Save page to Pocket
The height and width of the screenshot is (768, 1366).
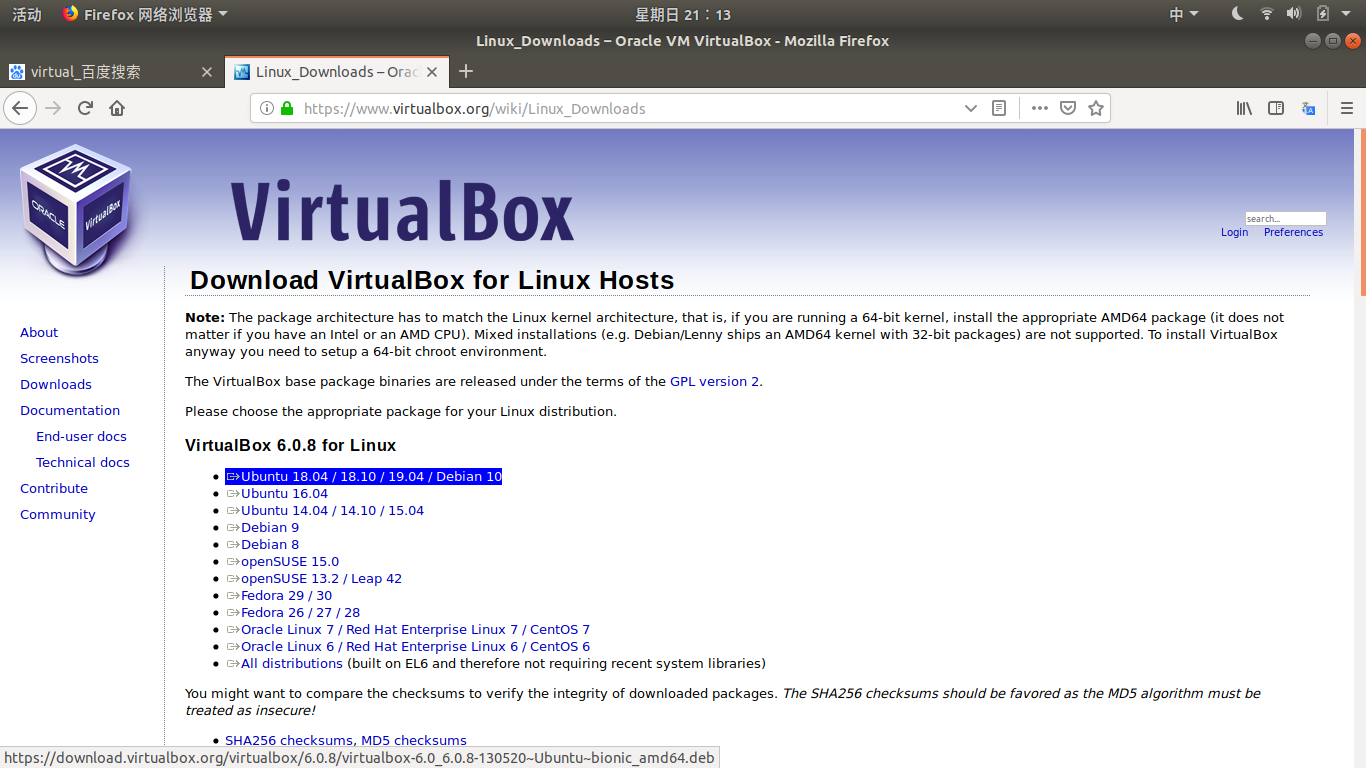click(x=1068, y=108)
